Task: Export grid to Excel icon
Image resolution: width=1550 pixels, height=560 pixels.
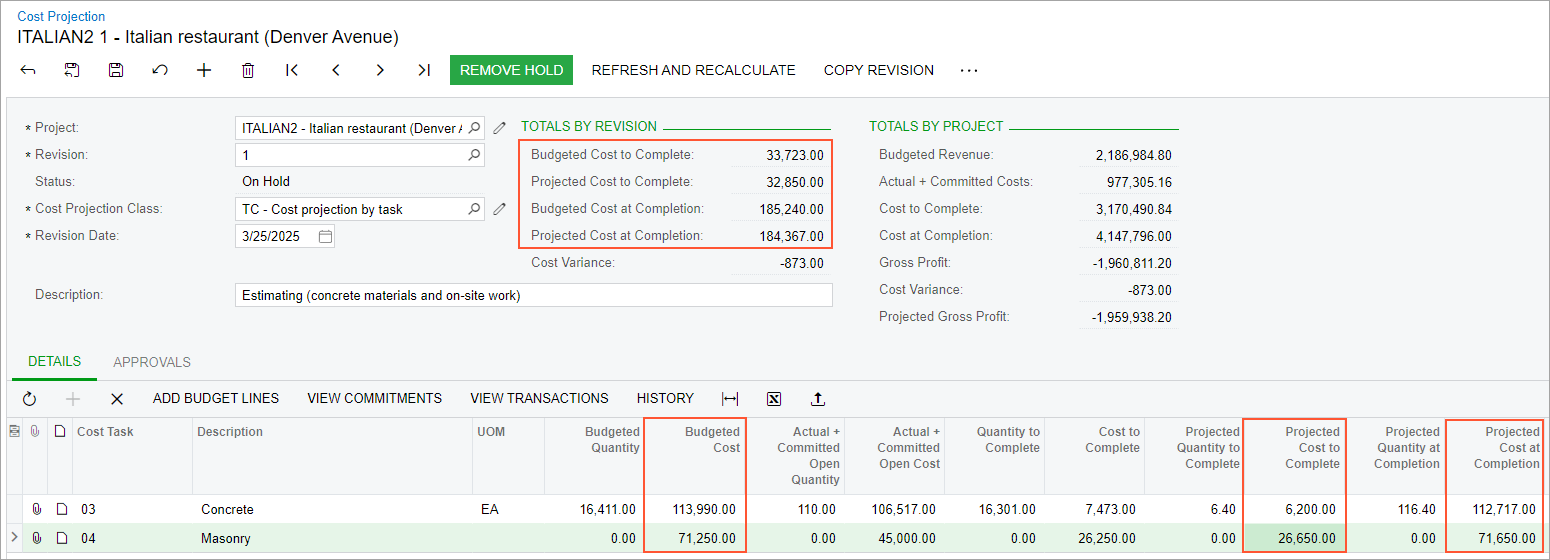Action: pos(774,398)
